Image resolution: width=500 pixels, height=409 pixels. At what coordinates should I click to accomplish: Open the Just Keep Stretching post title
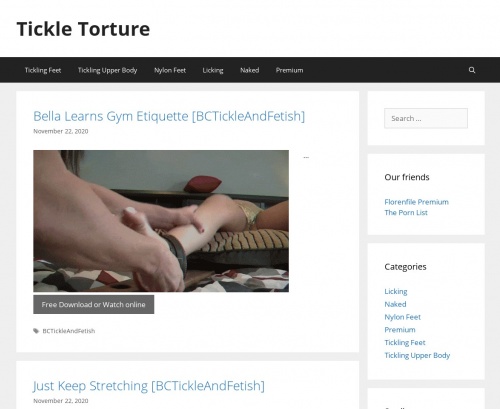click(x=149, y=386)
